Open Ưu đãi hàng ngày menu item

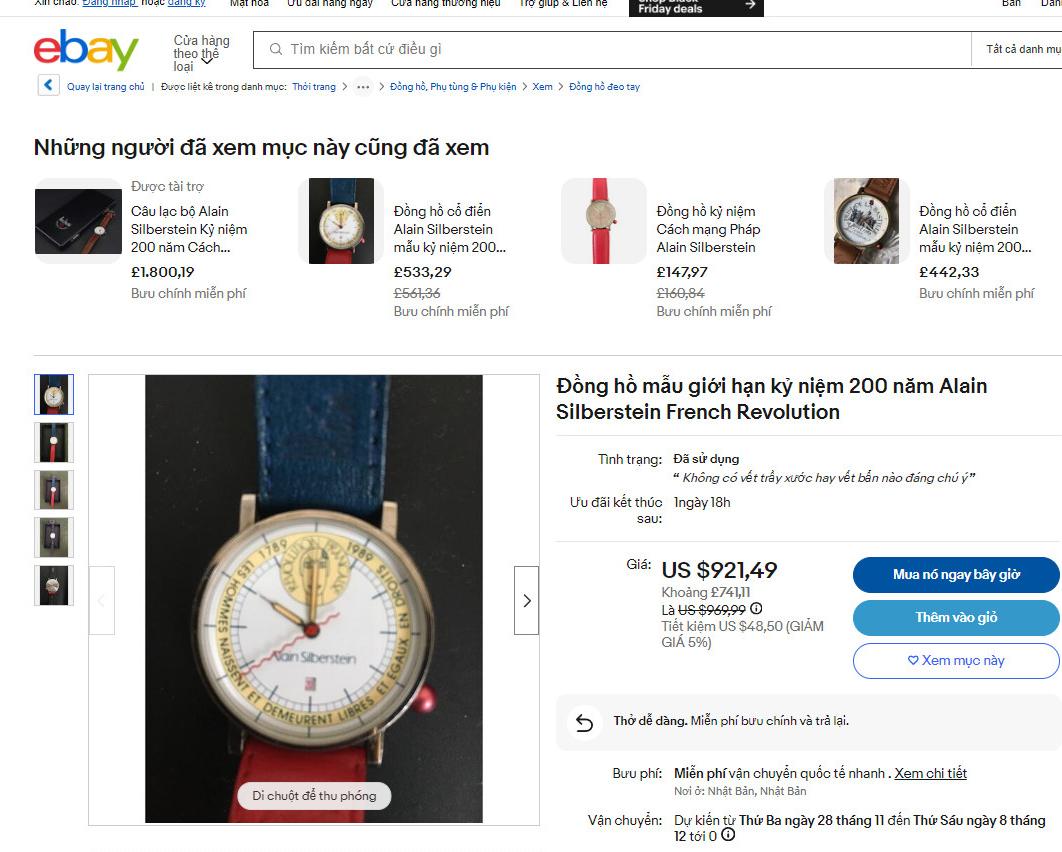click(330, 3)
